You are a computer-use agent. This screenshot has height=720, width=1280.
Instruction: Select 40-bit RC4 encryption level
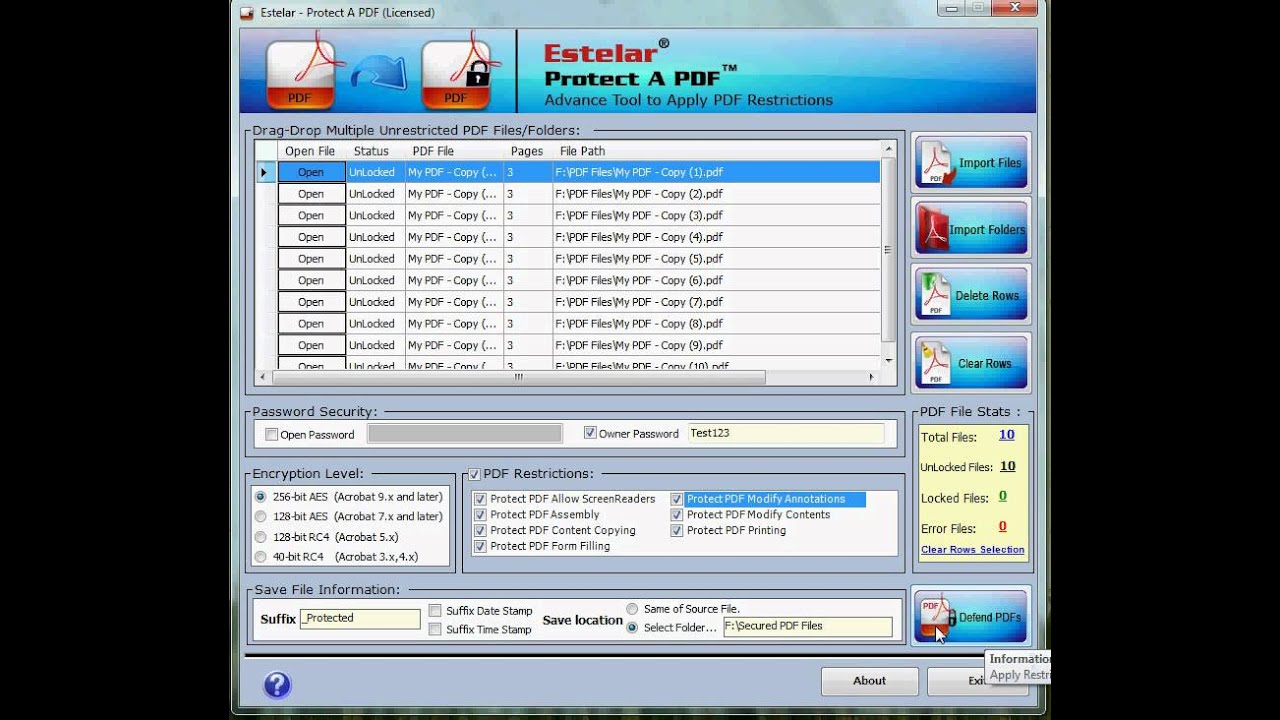pos(261,557)
